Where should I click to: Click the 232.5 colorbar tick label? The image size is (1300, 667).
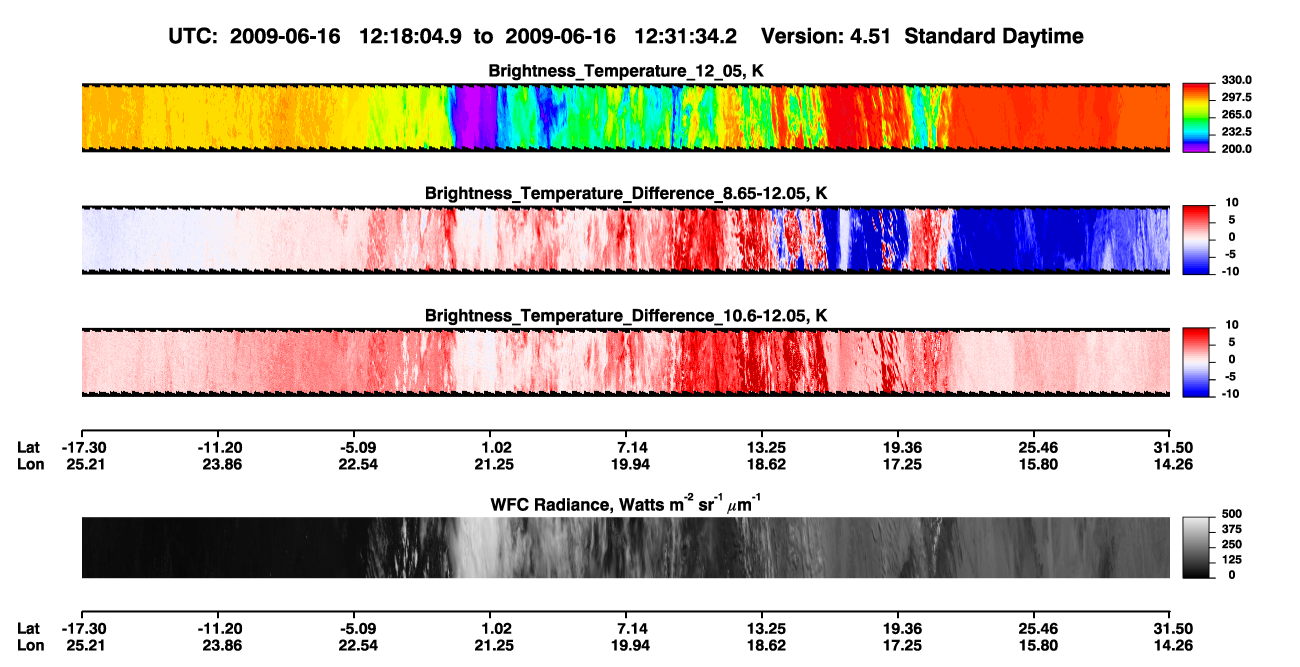(x=1234, y=131)
